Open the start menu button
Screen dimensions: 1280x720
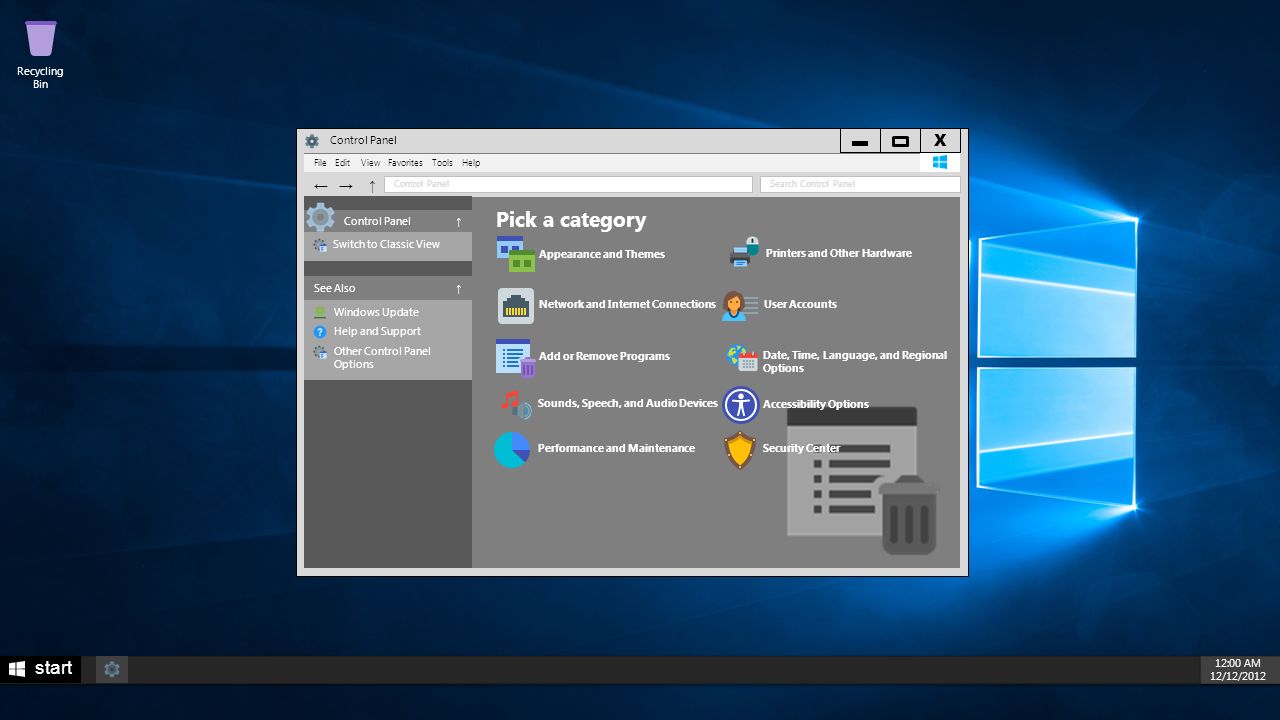[41, 669]
